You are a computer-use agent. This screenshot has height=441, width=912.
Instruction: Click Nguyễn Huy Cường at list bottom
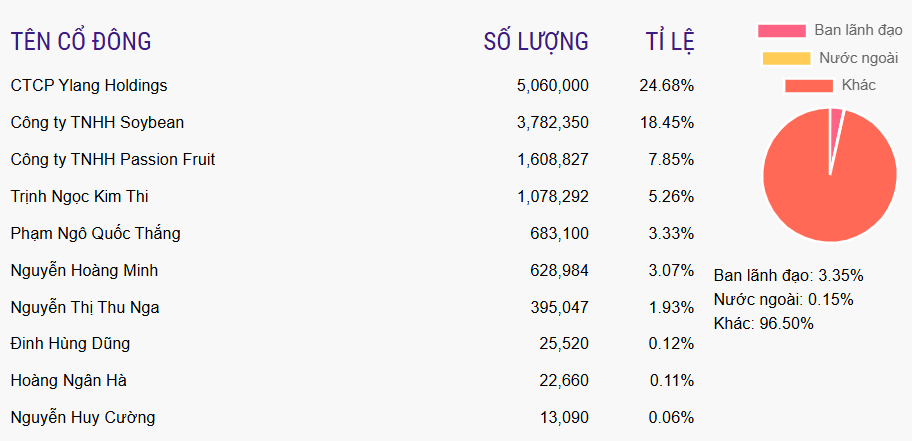(83, 418)
